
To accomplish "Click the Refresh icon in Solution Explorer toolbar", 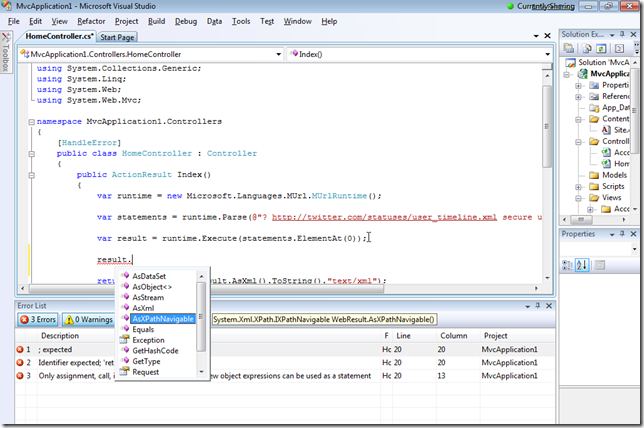I will pyautogui.click(x=601, y=48).
